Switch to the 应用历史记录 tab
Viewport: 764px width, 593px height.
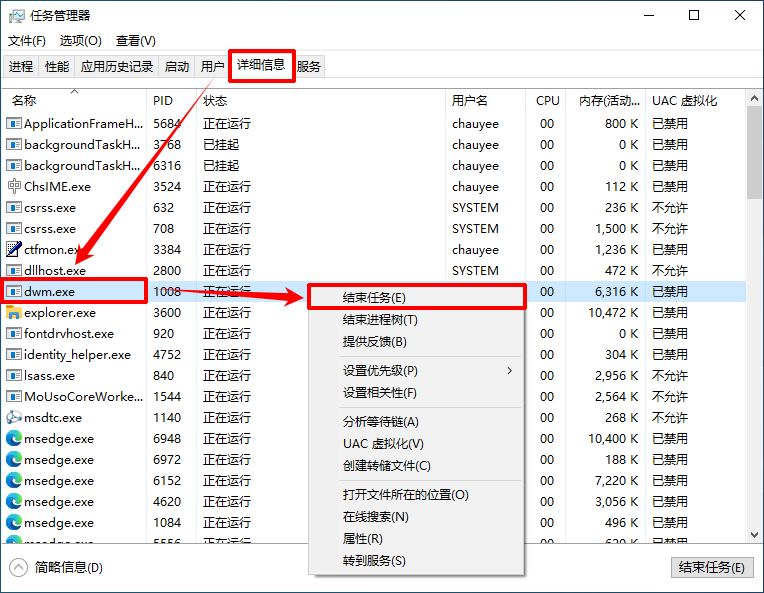(117, 66)
